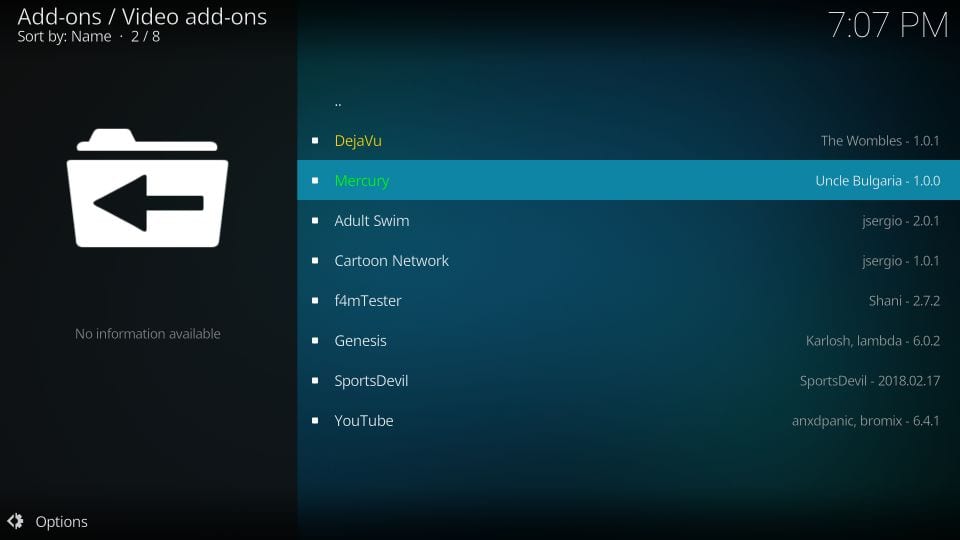Click the 7:07 PM clock
Screen dimensions: 960x540
888,25
